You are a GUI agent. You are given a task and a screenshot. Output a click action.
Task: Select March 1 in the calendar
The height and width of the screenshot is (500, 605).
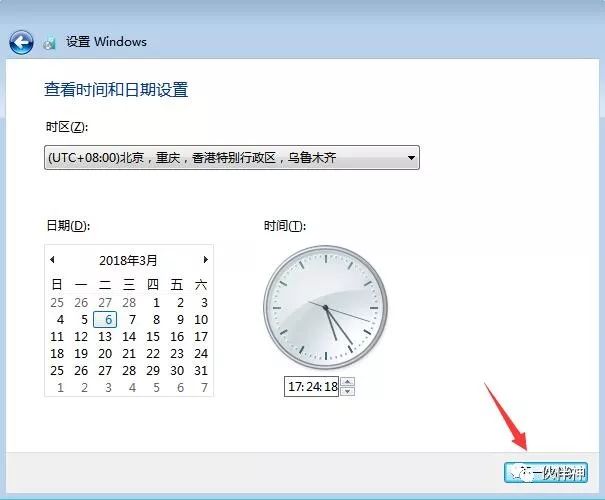(x=156, y=302)
